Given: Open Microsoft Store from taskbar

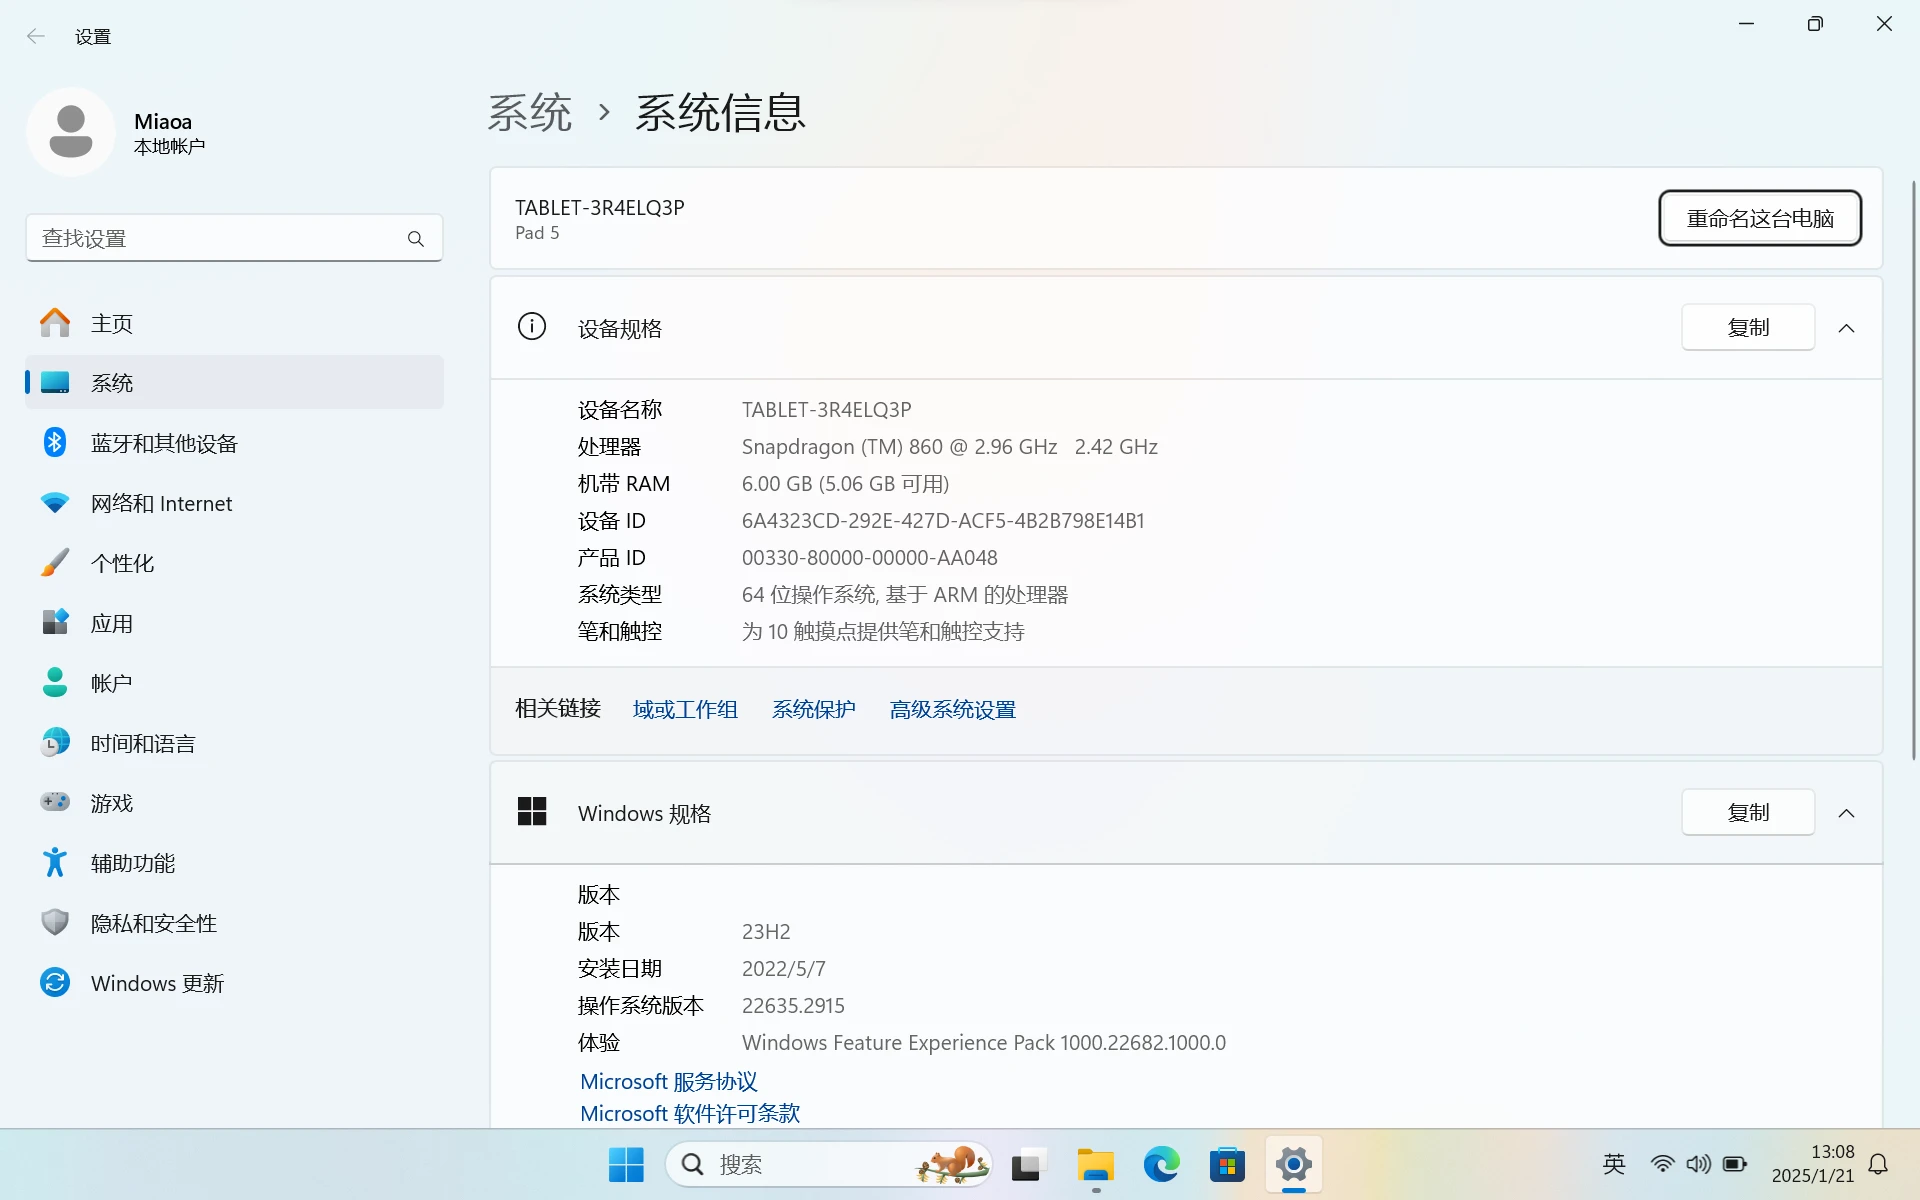Looking at the screenshot, I should [x=1227, y=1164].
